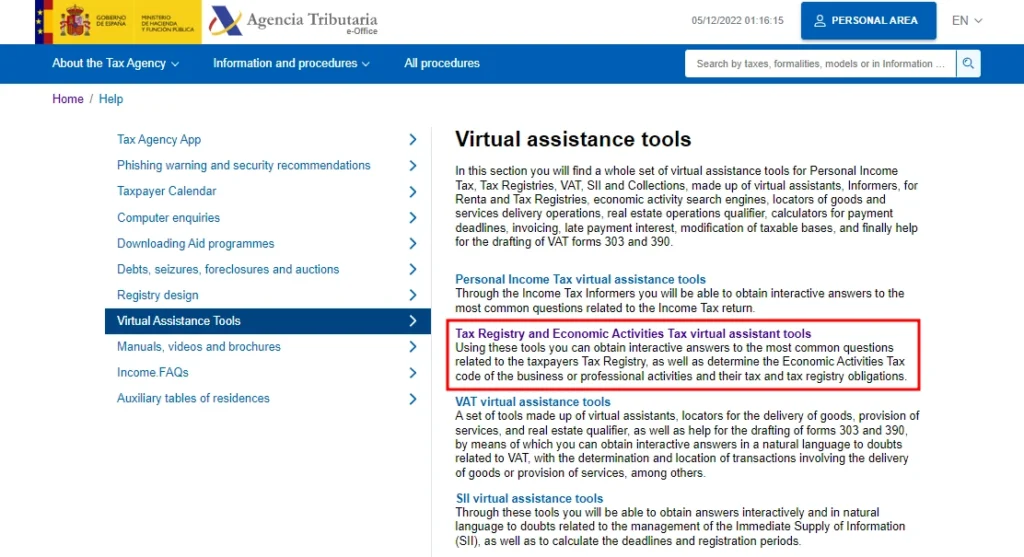Open the All procedures menu item

(441, 63)
